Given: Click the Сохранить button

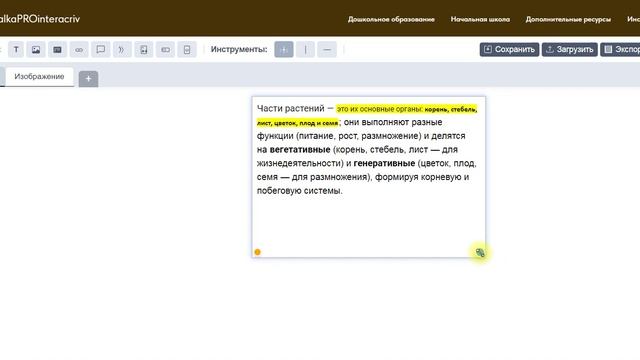Looking at the screenshot, I should pyautogui.click(x=509, y=49).
